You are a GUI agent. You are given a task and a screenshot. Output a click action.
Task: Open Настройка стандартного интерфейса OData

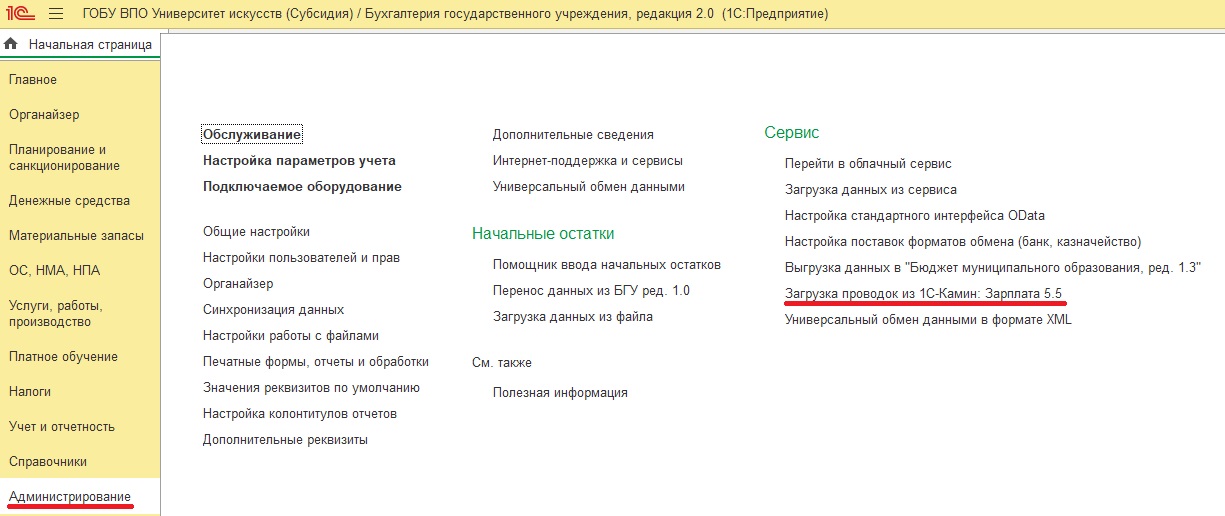pyautogui.click(x=915, y=215)
